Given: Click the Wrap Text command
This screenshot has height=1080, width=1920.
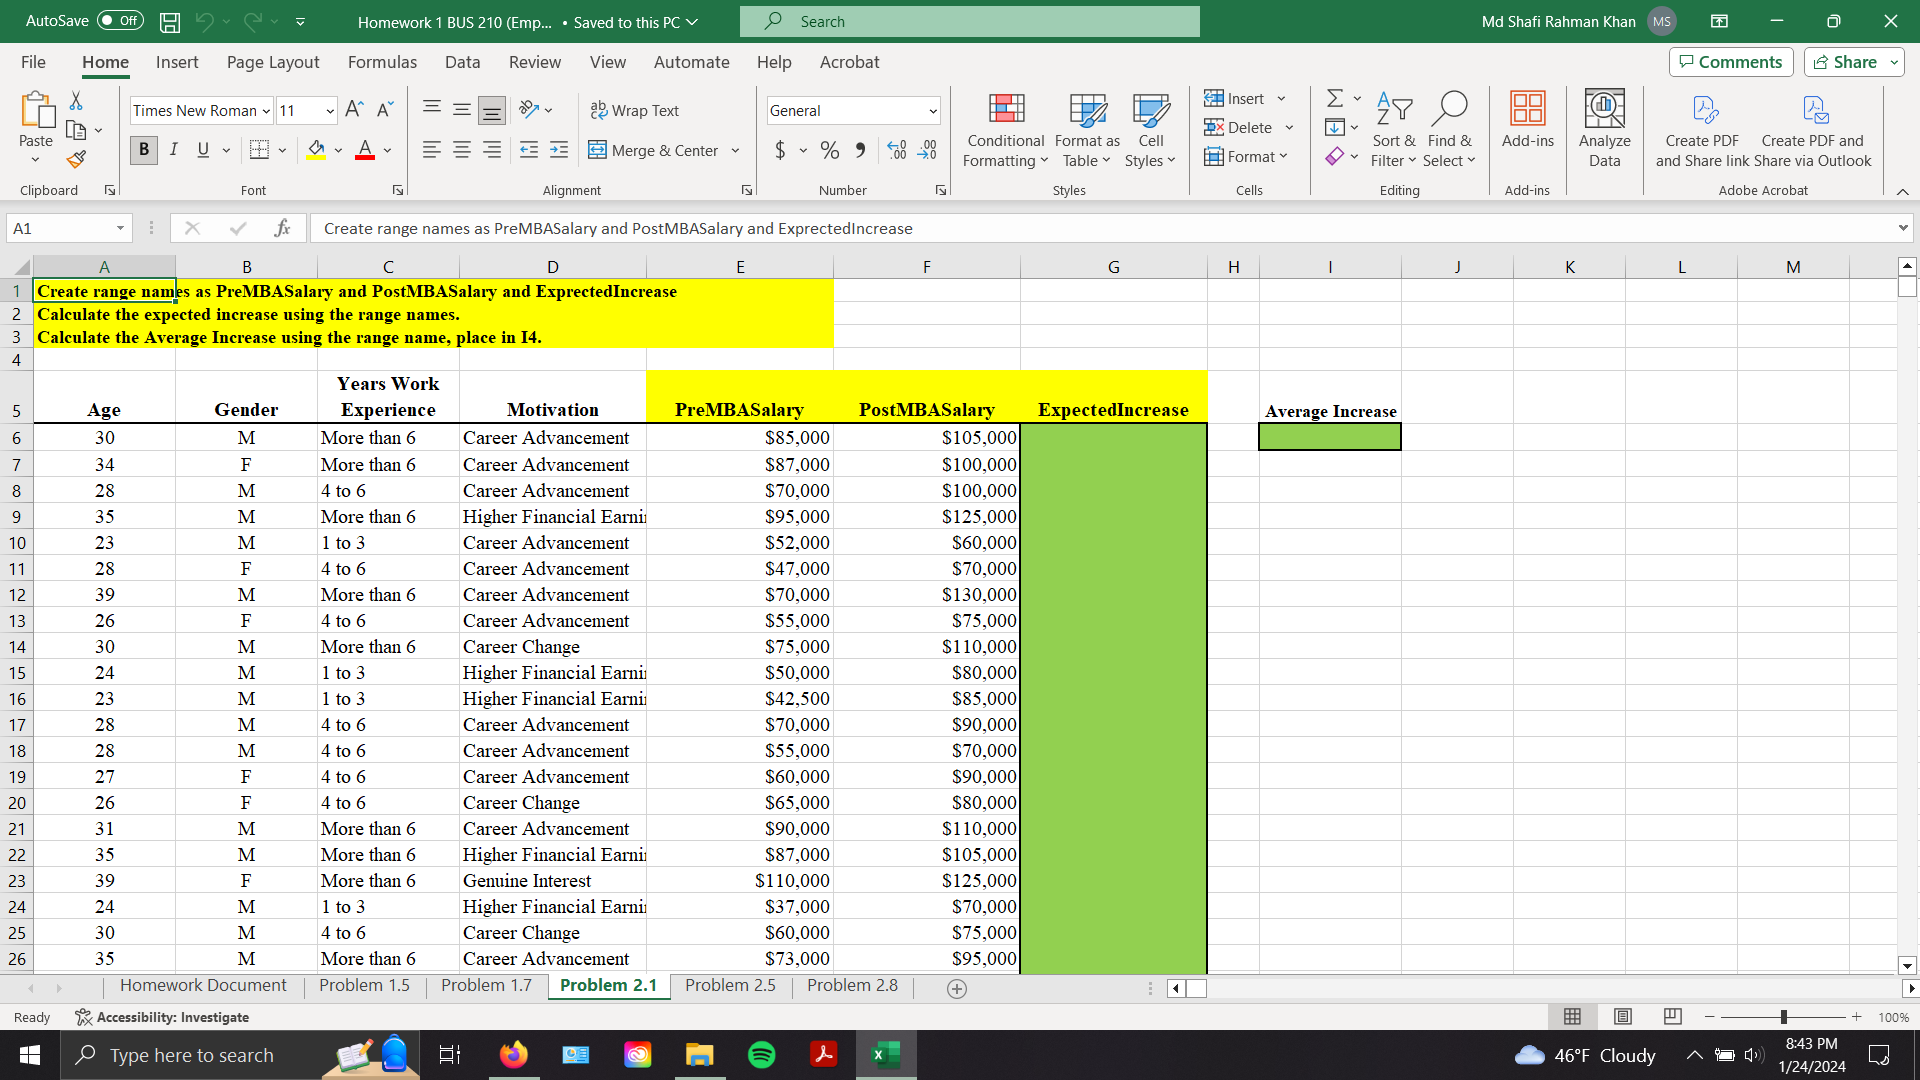Looking at the screenshot, I should [x=635, y=110].
